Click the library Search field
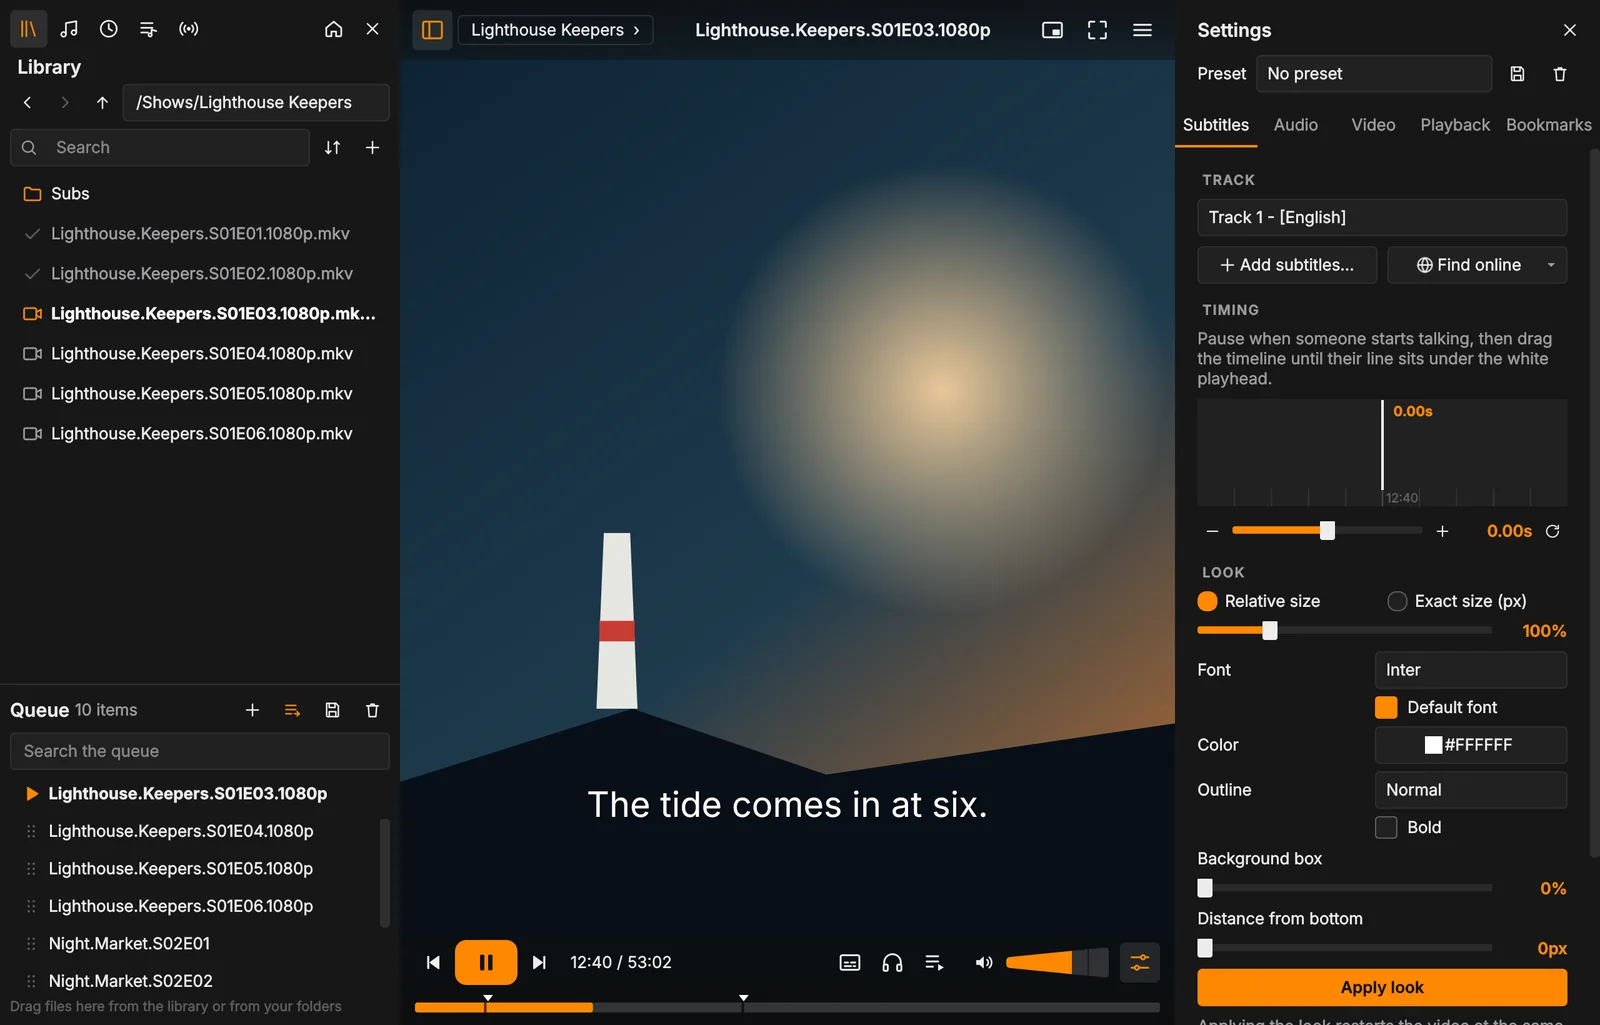This screenshot has width=1600, height=1025. pos(160,147)
